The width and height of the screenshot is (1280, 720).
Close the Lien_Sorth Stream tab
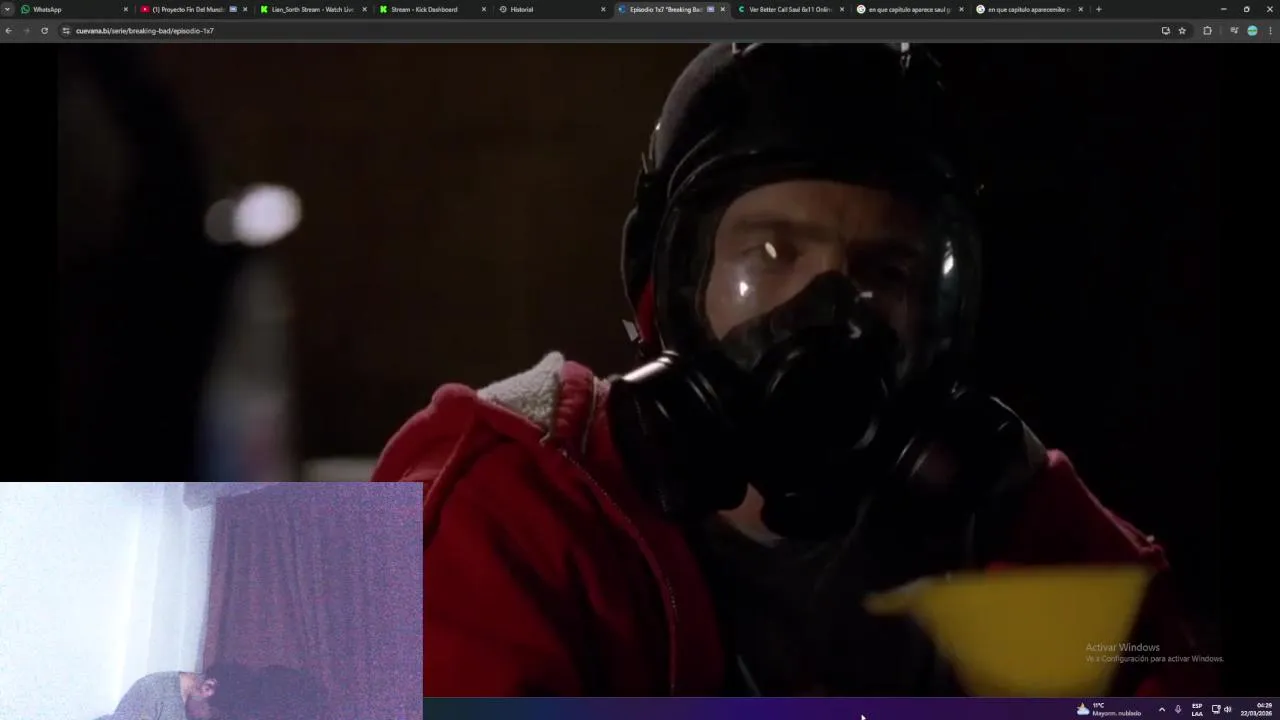(x=364, y=9)
